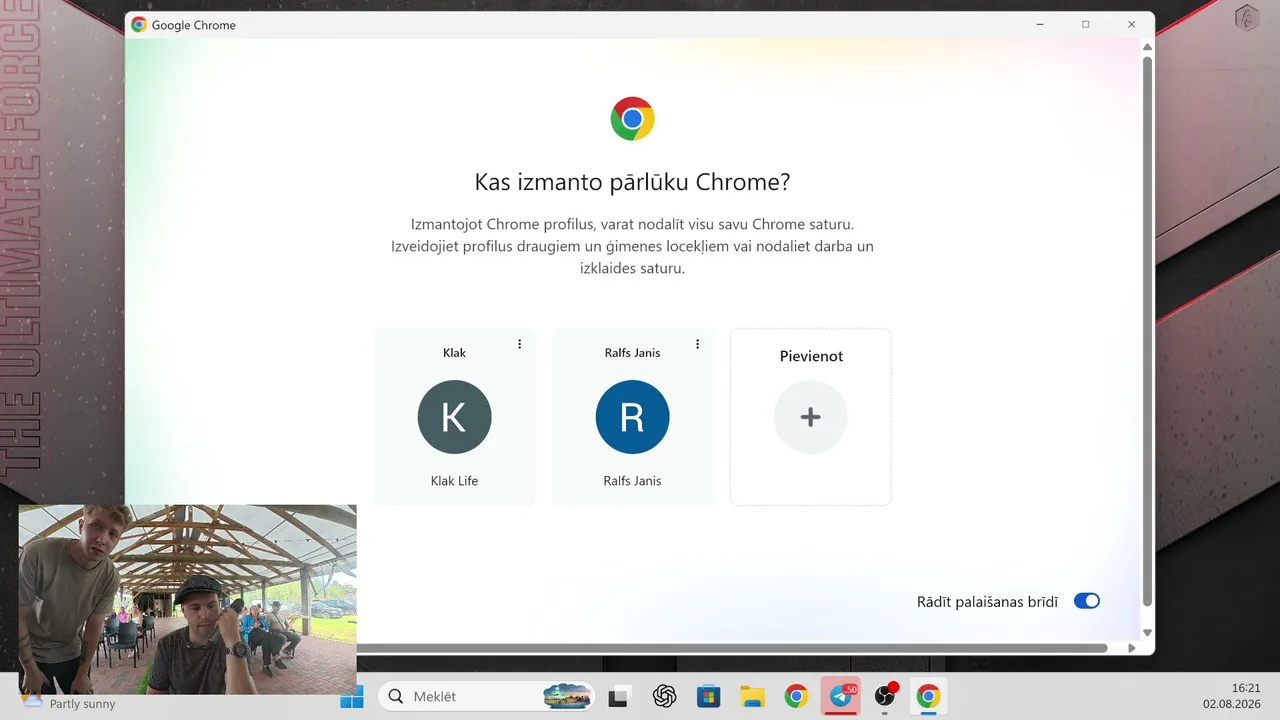Image resolution: width=1280 pixels, height=720 pixels.
Task: Open Telegram from the taskbar
Action: tap(841, 697)
